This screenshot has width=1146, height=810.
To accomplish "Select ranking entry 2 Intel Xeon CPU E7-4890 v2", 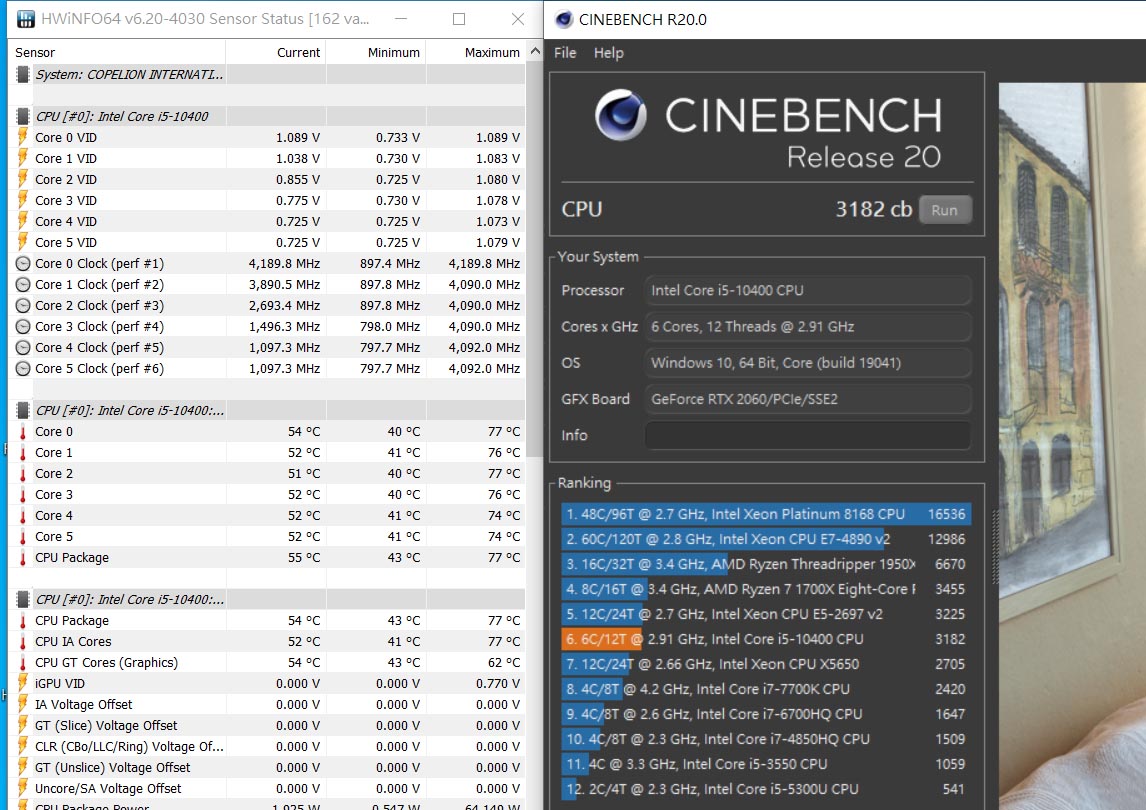I will click(766, 539).
